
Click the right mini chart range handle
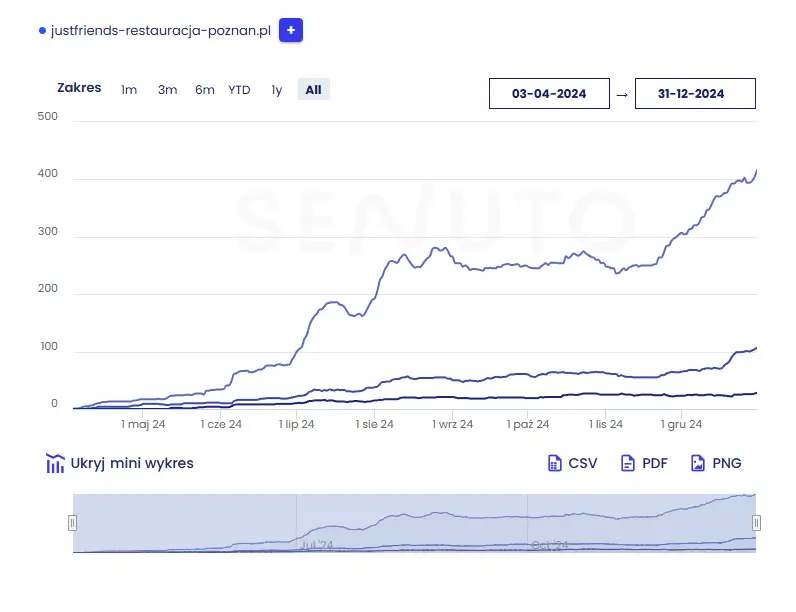(x=756, y=523)
